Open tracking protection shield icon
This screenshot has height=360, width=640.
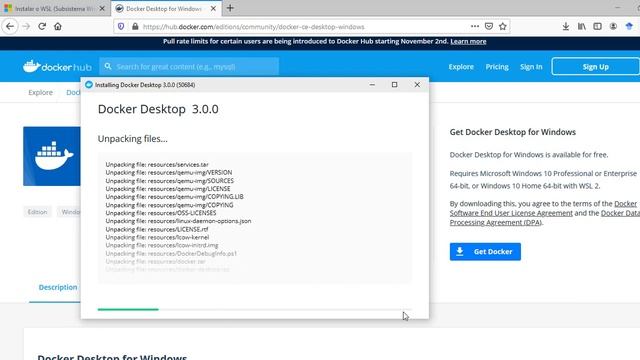121,27
